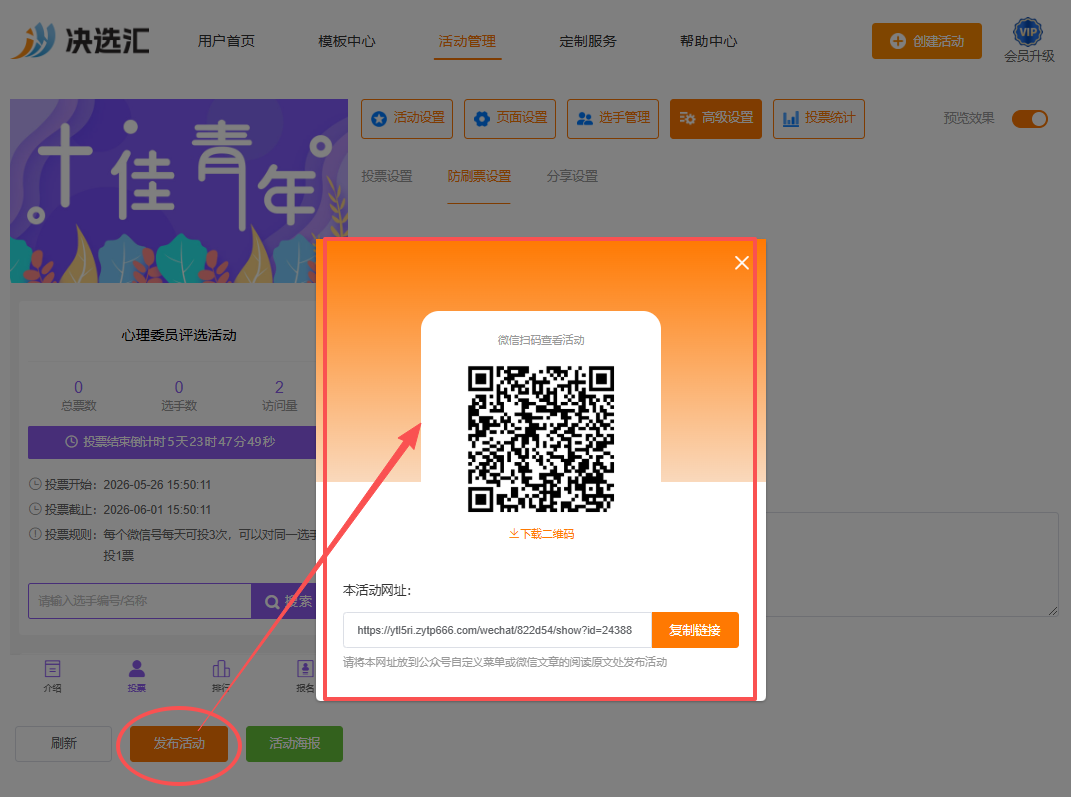Open the 介绍 icon in preview
This screenshot has height=797, width=1071.
(53, 676)
